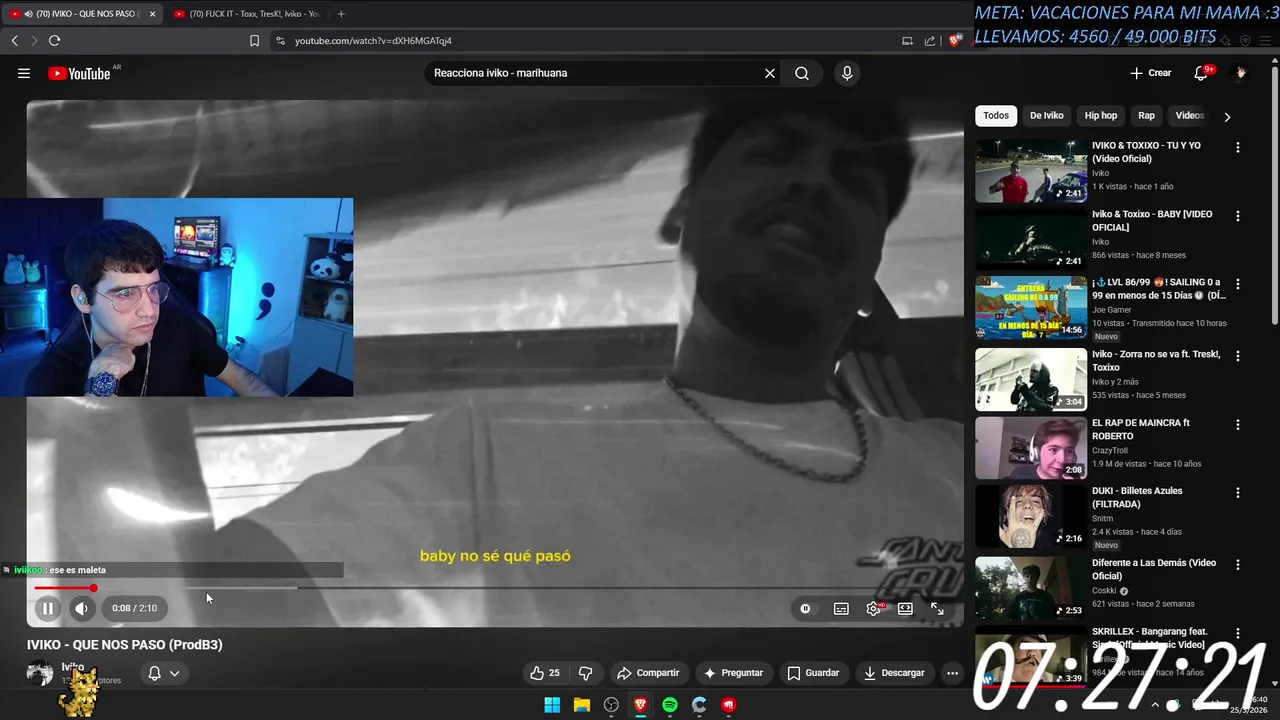1280x720 pixels.
Task: Open the YouTube hamburger guide menu
Action: coord(24,73)
